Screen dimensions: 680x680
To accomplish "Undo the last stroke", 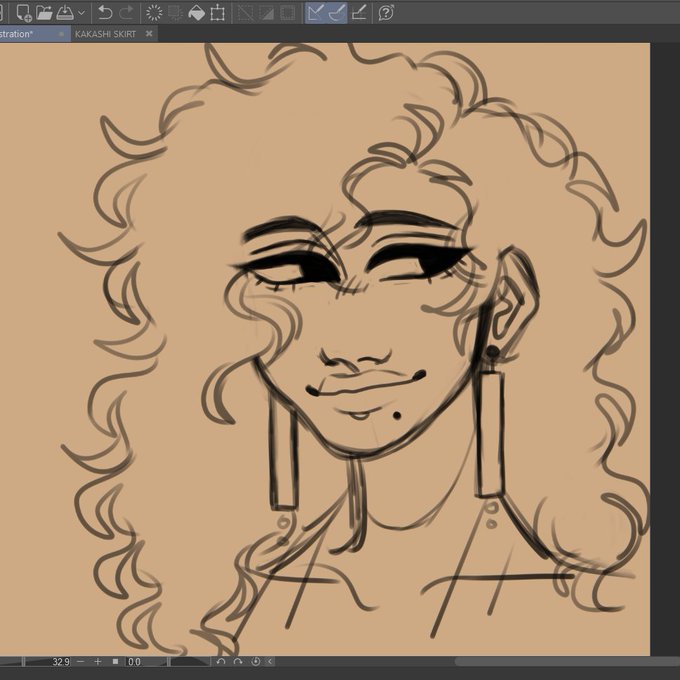I will pyautogui.click(x=105, y=13).
